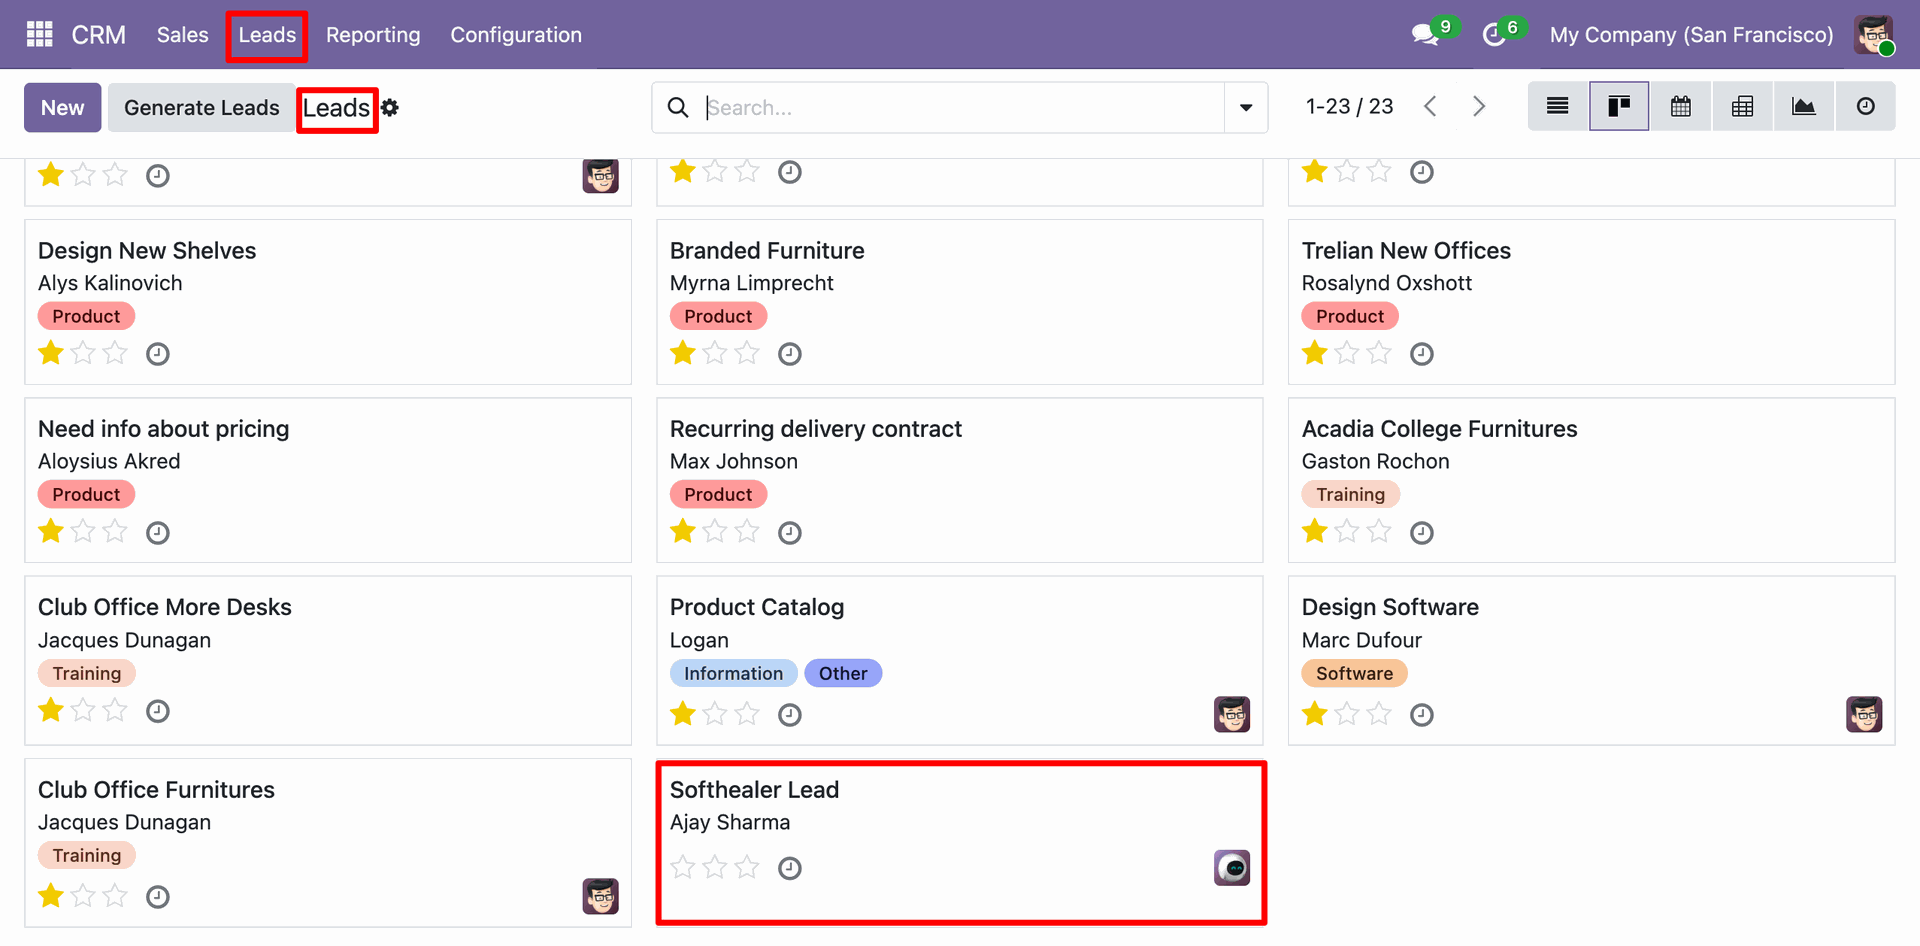Open activity clock on Softhealer Lead
This screenshot has height=946, width=1920.
coord(790,868)
